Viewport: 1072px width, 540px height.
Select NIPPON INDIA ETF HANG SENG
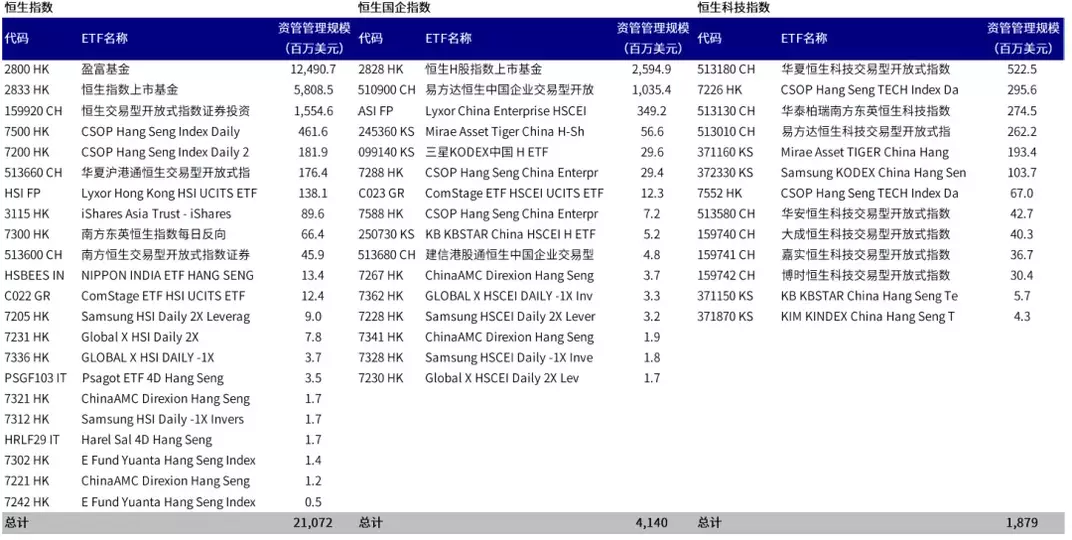tap(168, 275)
